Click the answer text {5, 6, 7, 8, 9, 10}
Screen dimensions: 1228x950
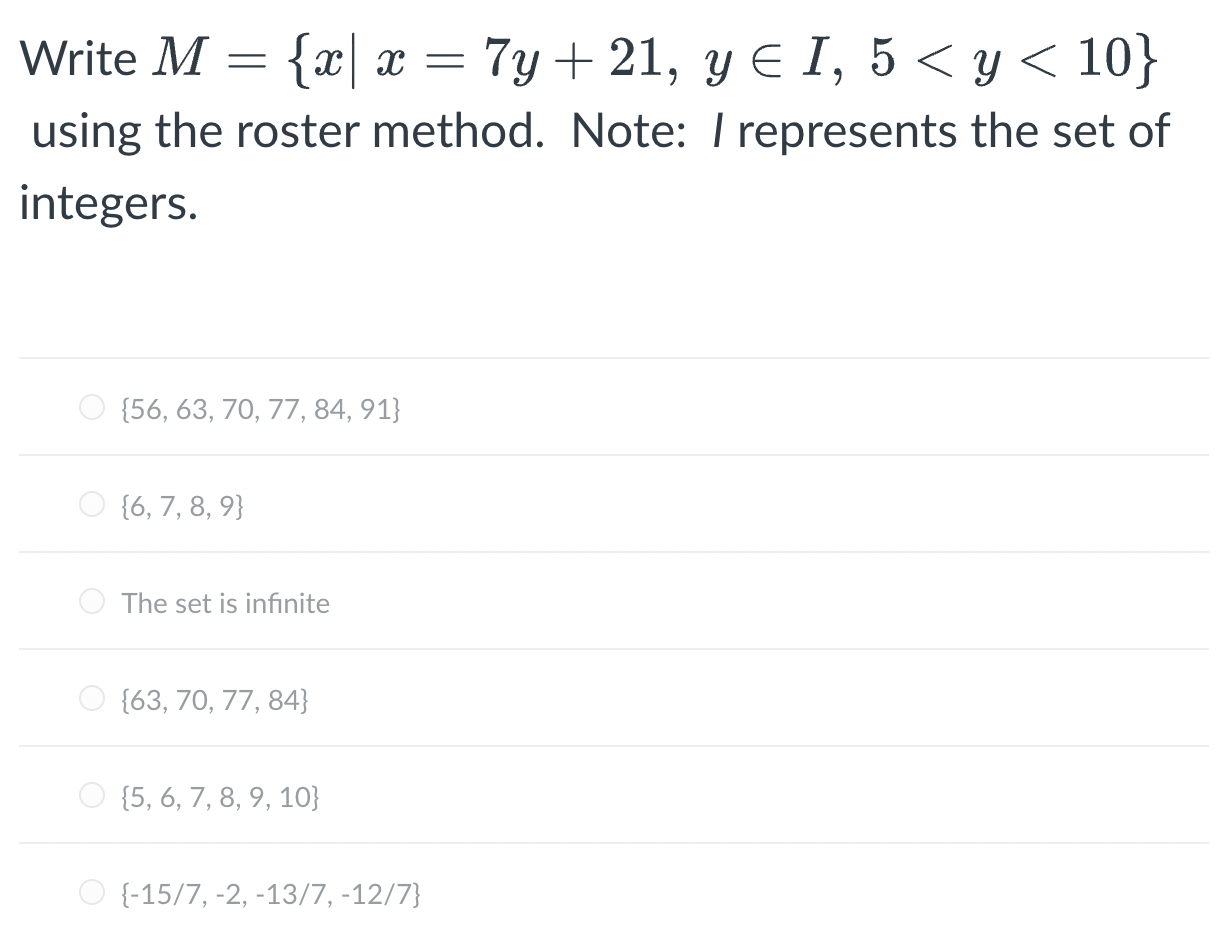coord(221,796)
